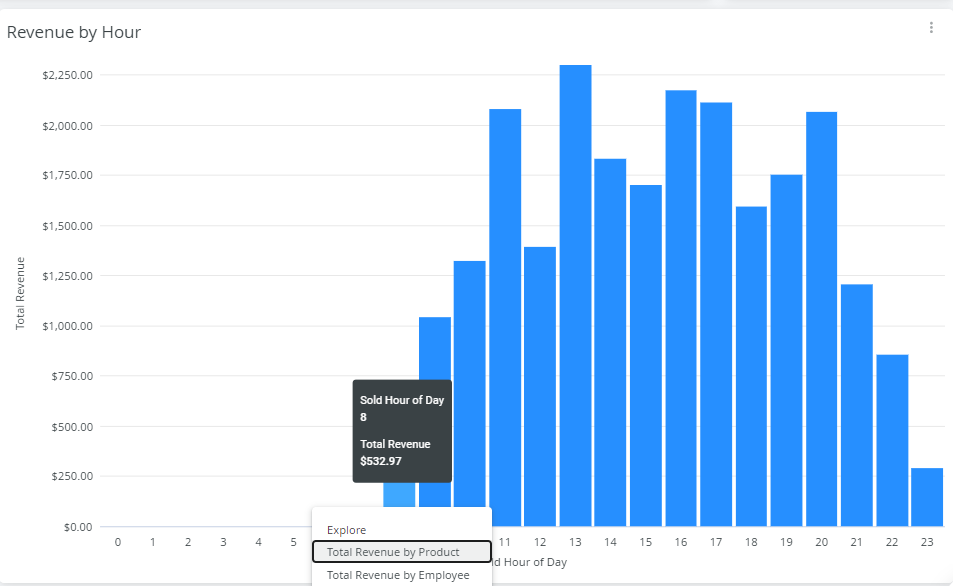Viewport: 953px width, 586px height.
Task: Click the hour 20 revenue bar
Action: pos(822,319)
